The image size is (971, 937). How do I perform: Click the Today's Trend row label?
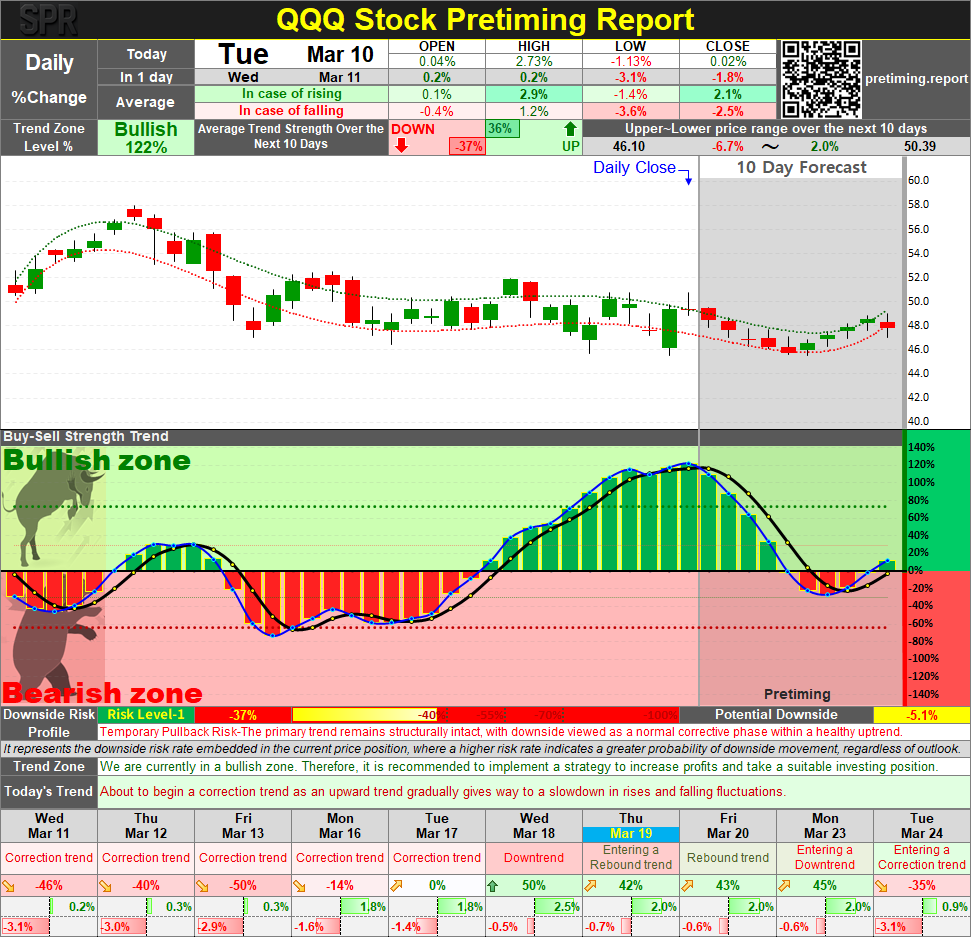point(48,791)
